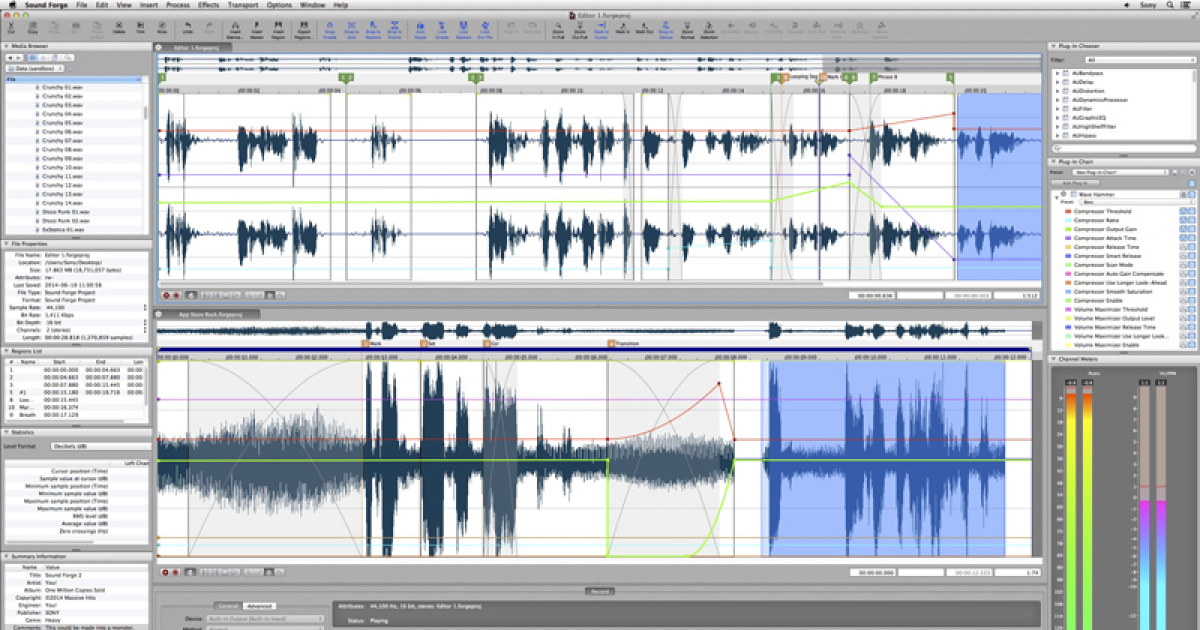Click the Undo toolbar icon
Image resolution: width=1200 pixels, height=630 pixels.
[188, 28]
